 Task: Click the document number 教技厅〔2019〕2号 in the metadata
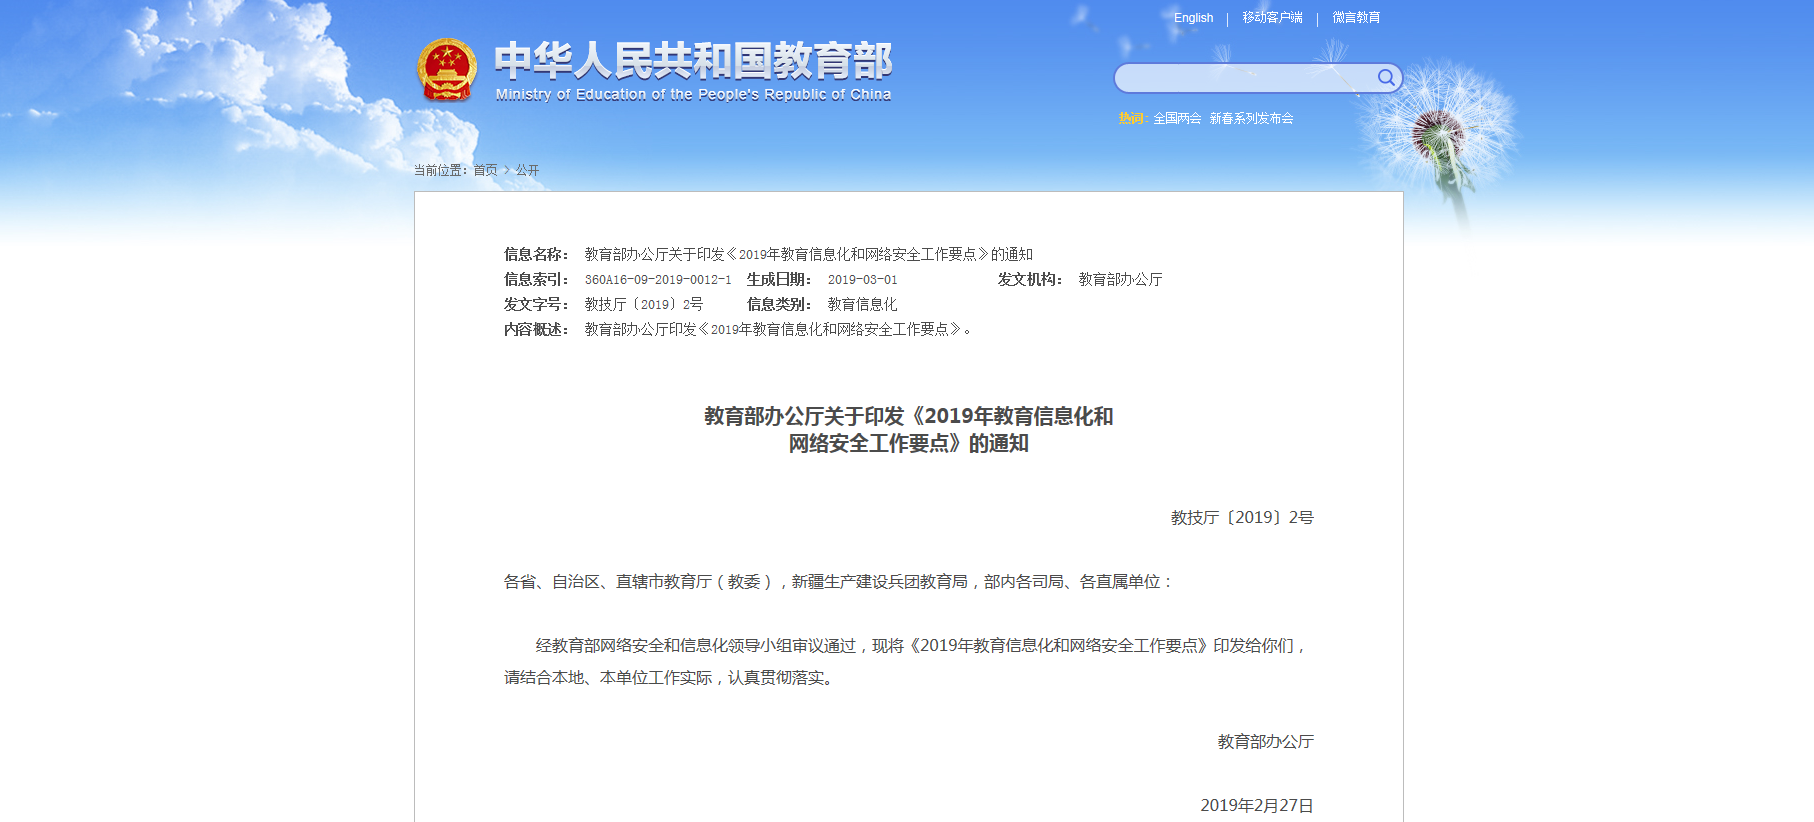coord(644,305)
